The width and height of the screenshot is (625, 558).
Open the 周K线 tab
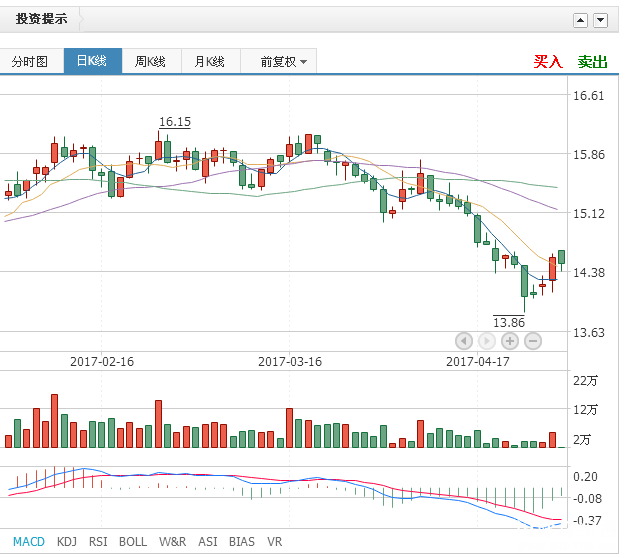coord(151,61)
